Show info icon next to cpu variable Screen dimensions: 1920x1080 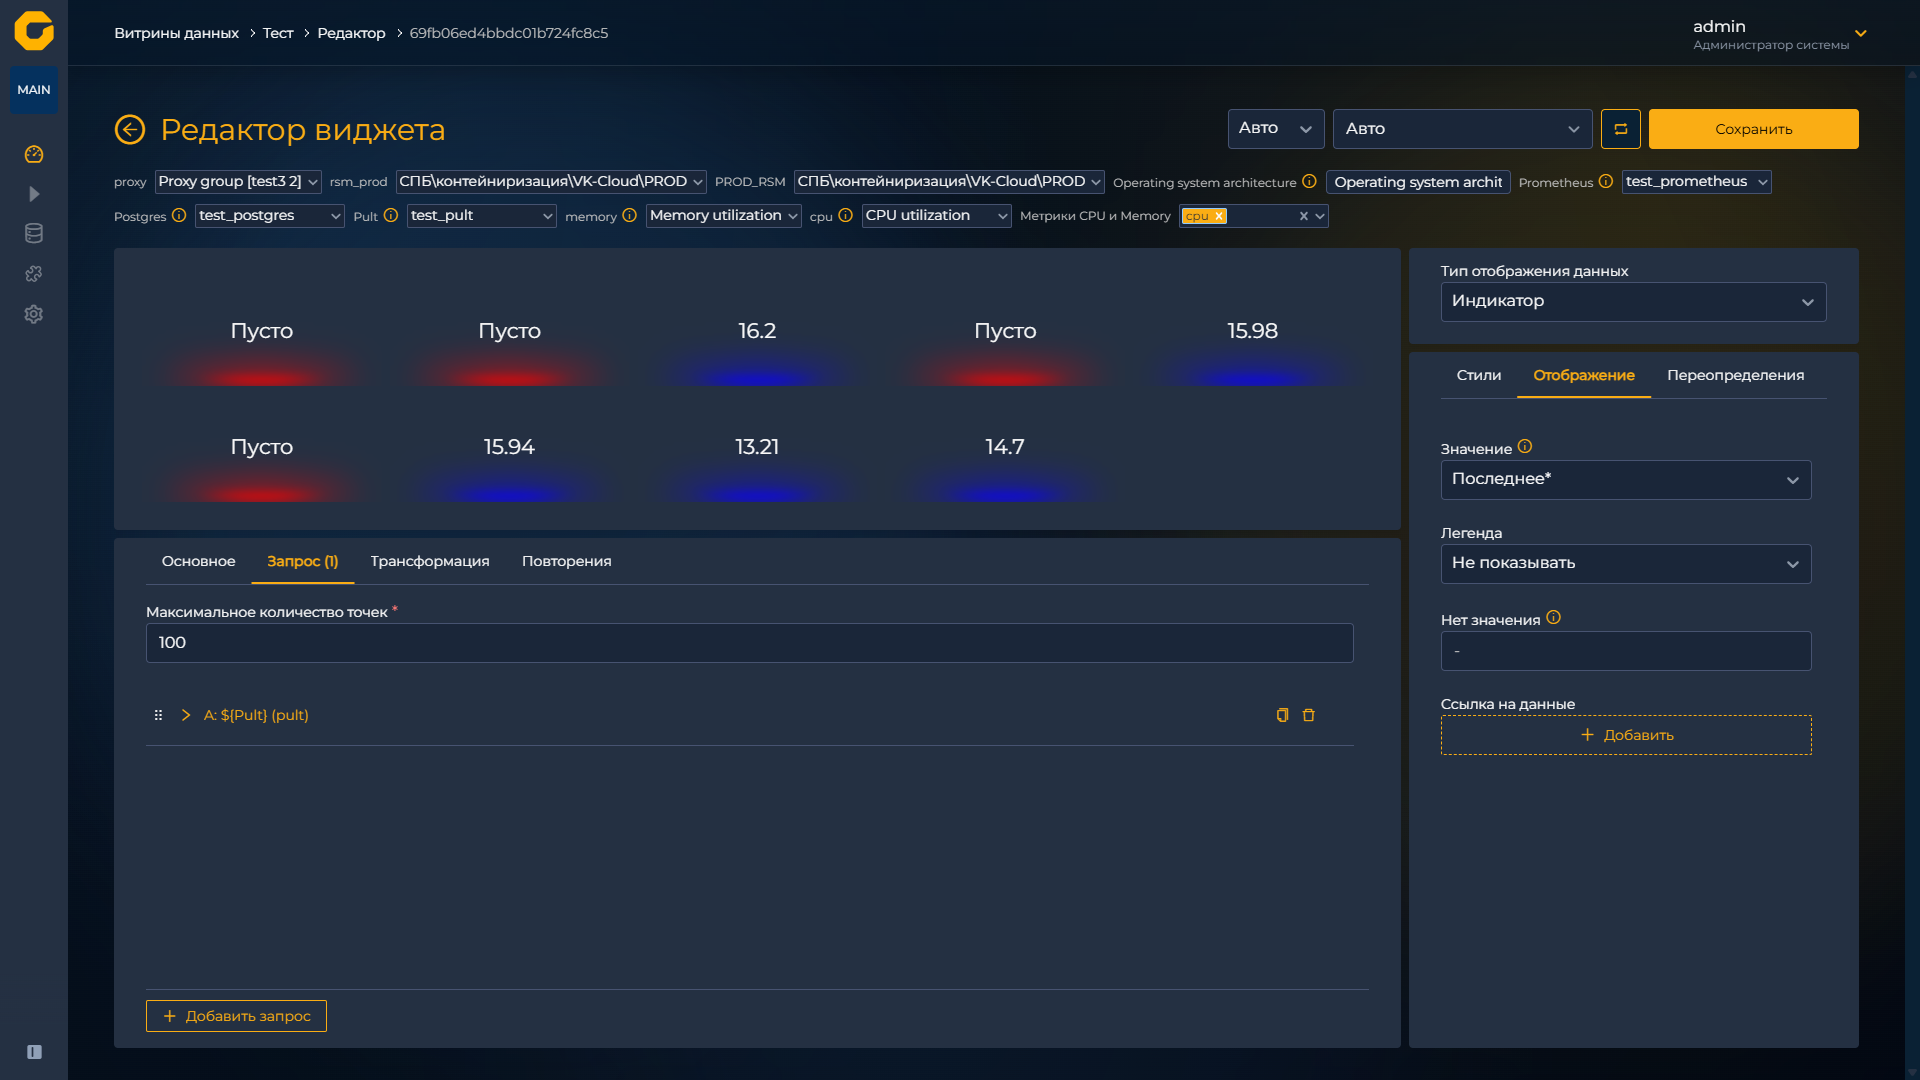click(845, 215)
